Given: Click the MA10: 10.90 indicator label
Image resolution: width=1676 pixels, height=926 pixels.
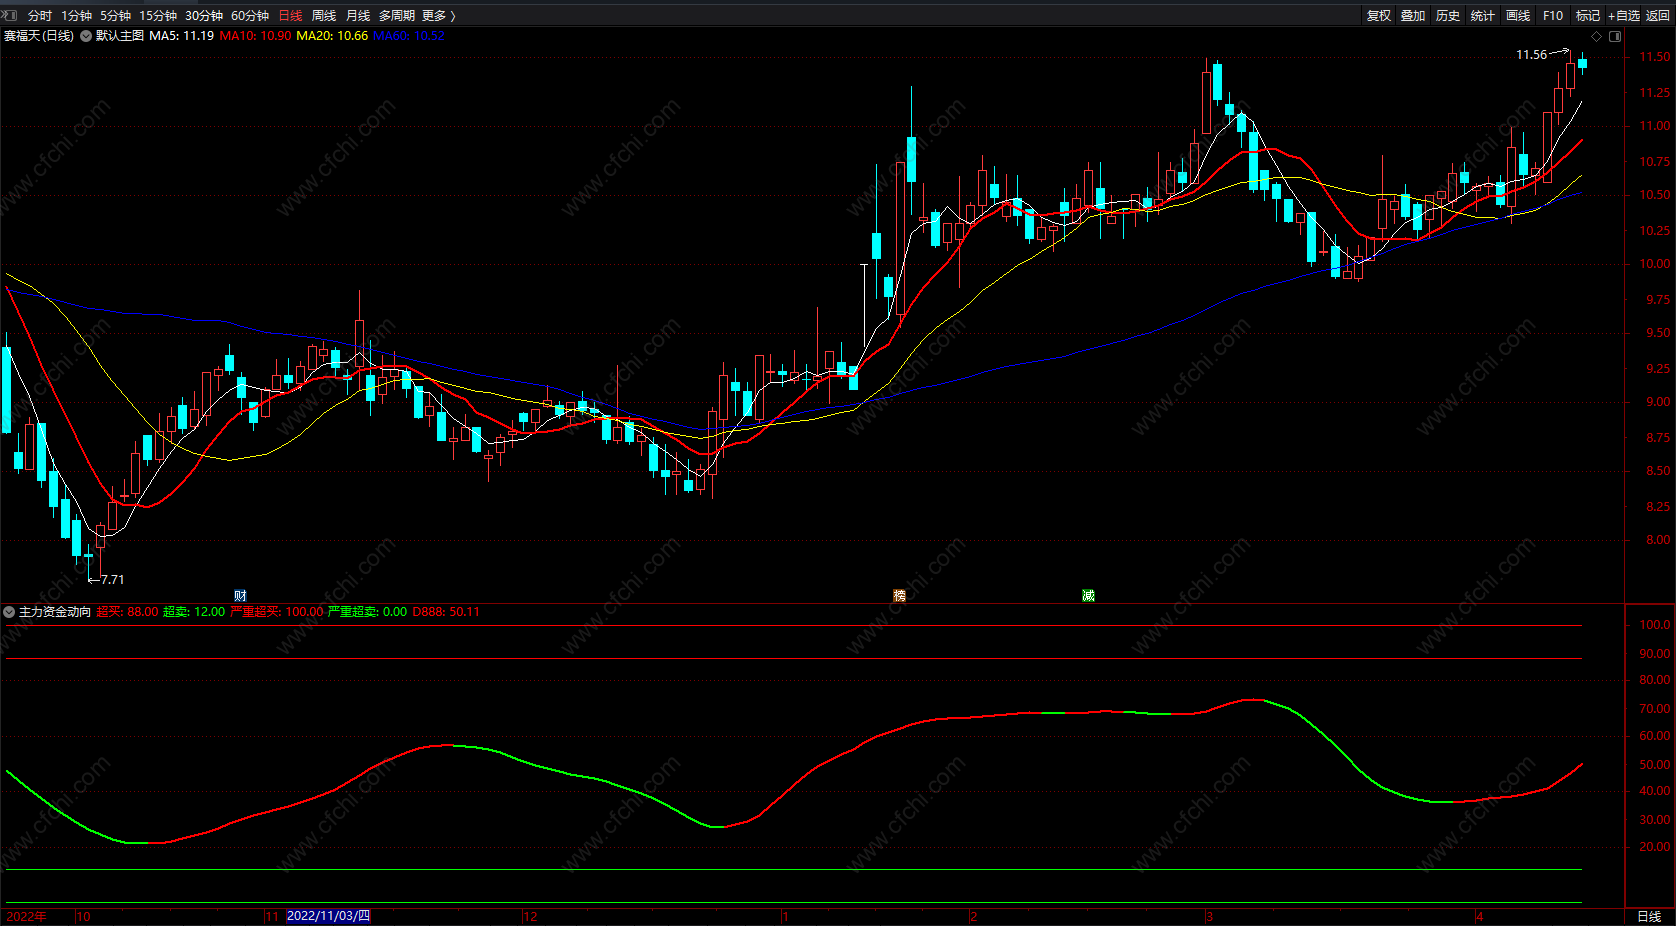Looking at the screenshot, I should pos(255,36).
